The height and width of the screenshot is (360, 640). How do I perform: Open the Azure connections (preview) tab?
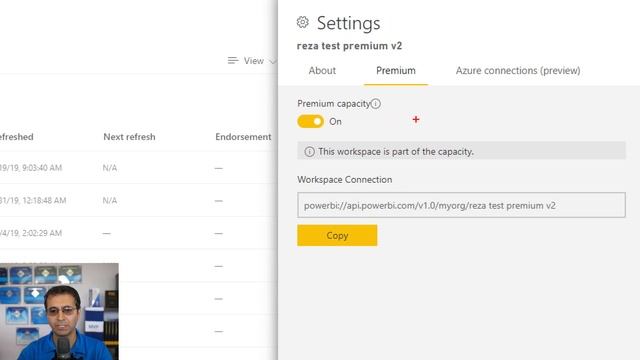tap(518, 71)
